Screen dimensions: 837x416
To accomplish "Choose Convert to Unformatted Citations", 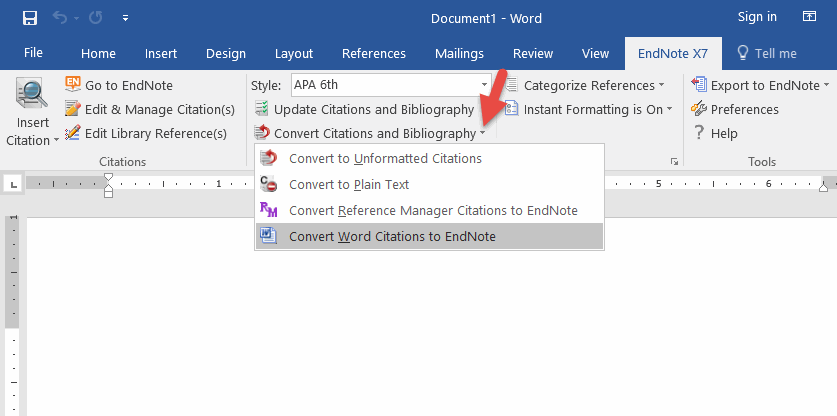I will click(x=385, y=158).
